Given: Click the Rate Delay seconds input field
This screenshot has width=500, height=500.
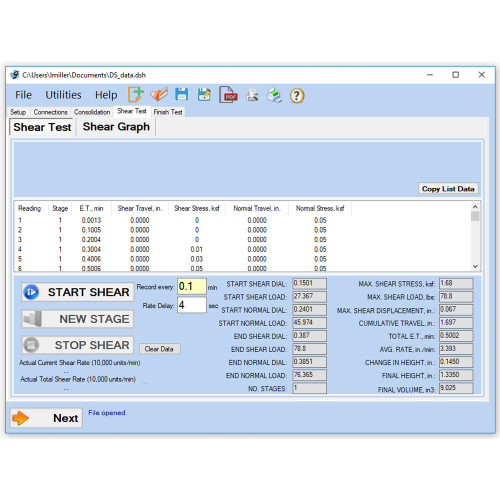Looking at the screenshot, I should click(192, 305).
